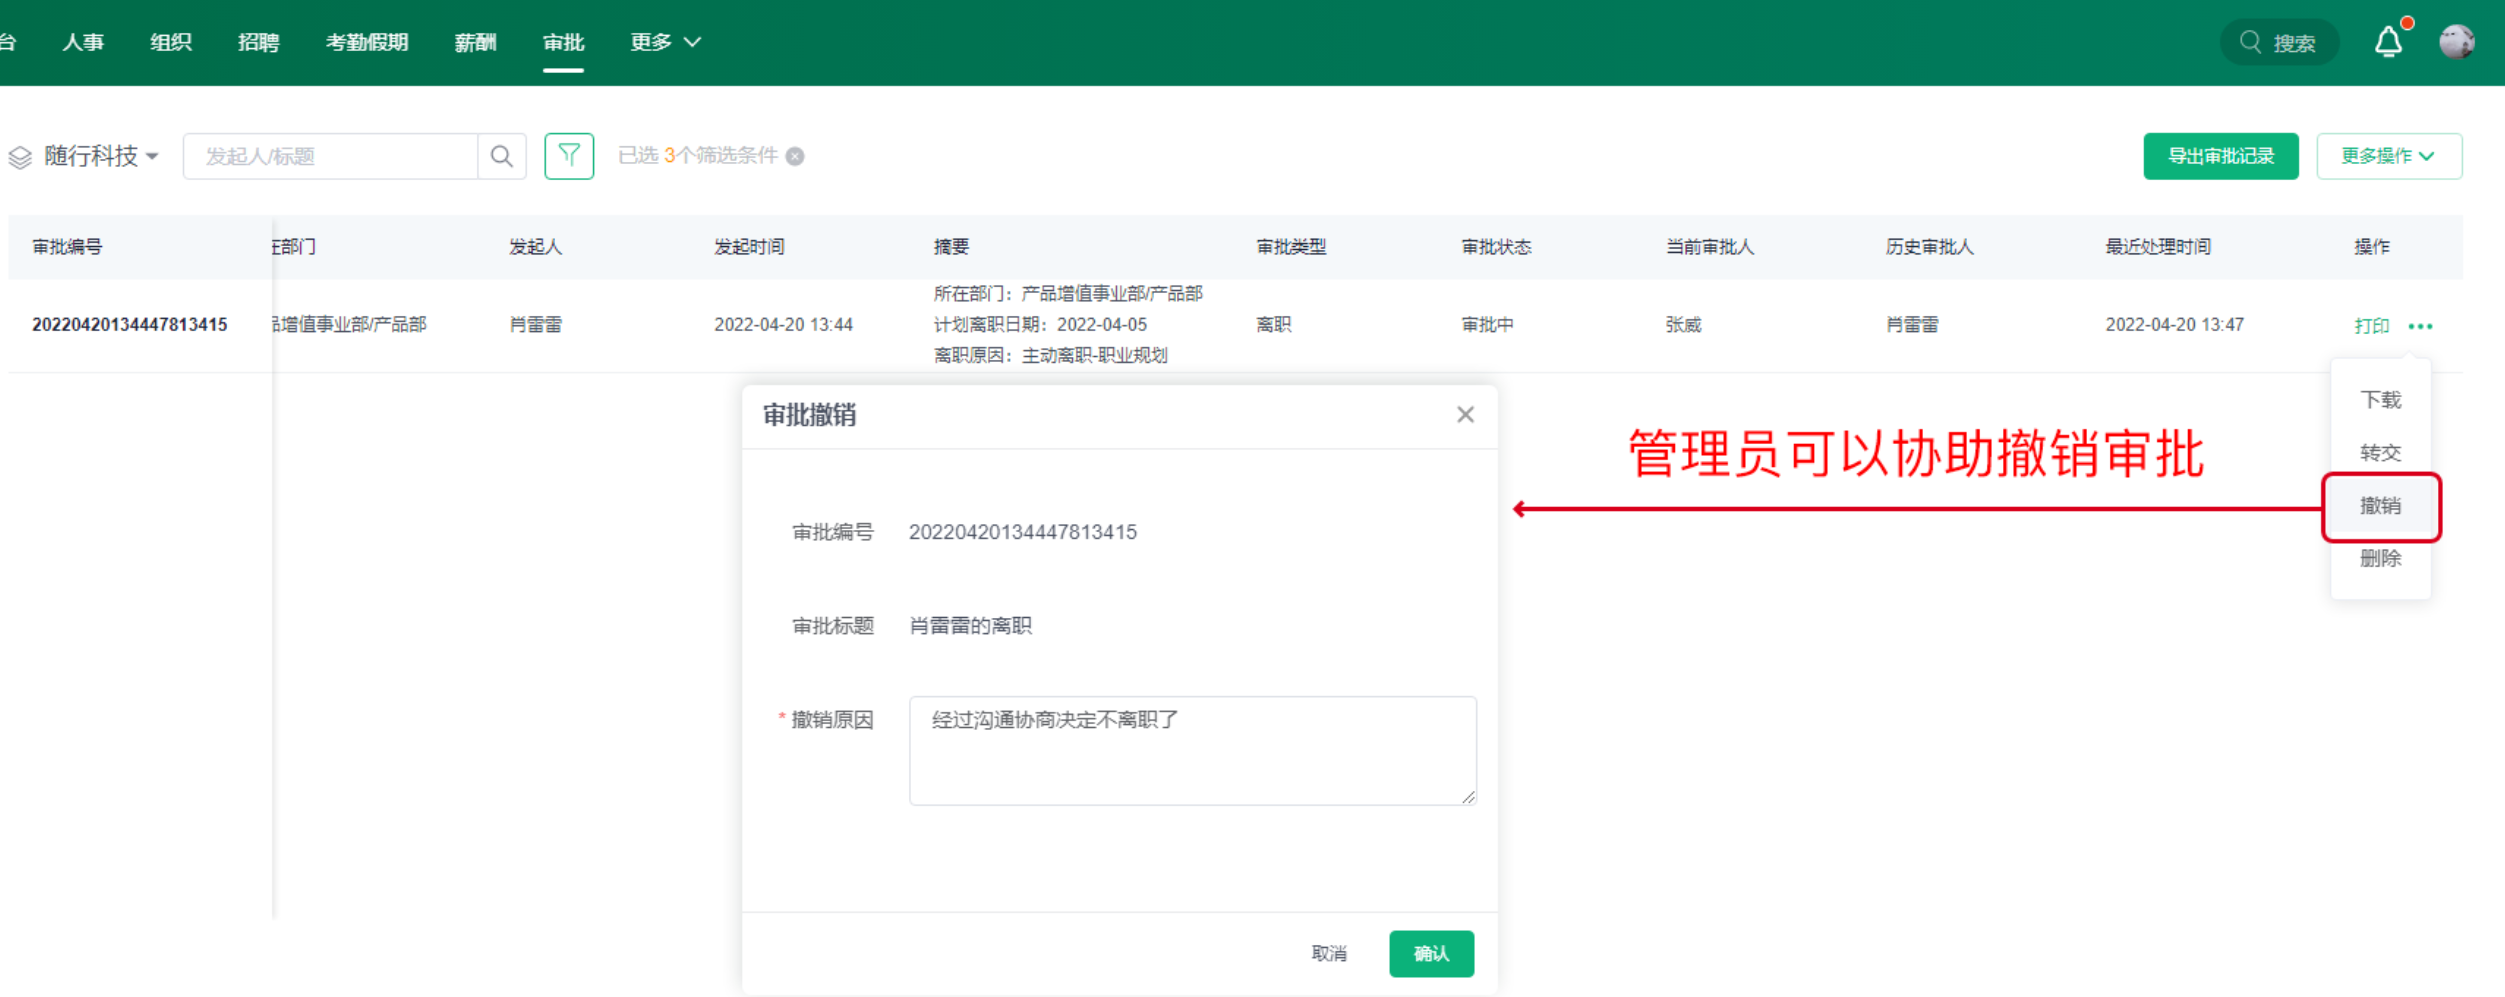Open the 更多操作 dropdown

tap(2388, 156)
